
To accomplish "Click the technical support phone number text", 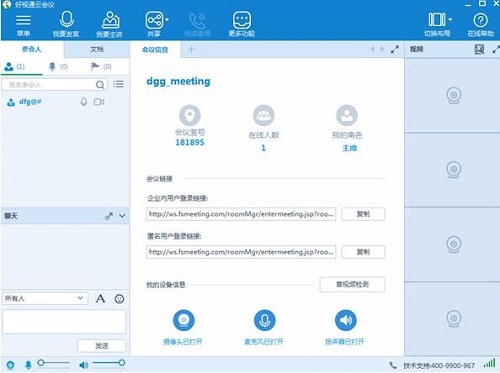I will (439, 366).
